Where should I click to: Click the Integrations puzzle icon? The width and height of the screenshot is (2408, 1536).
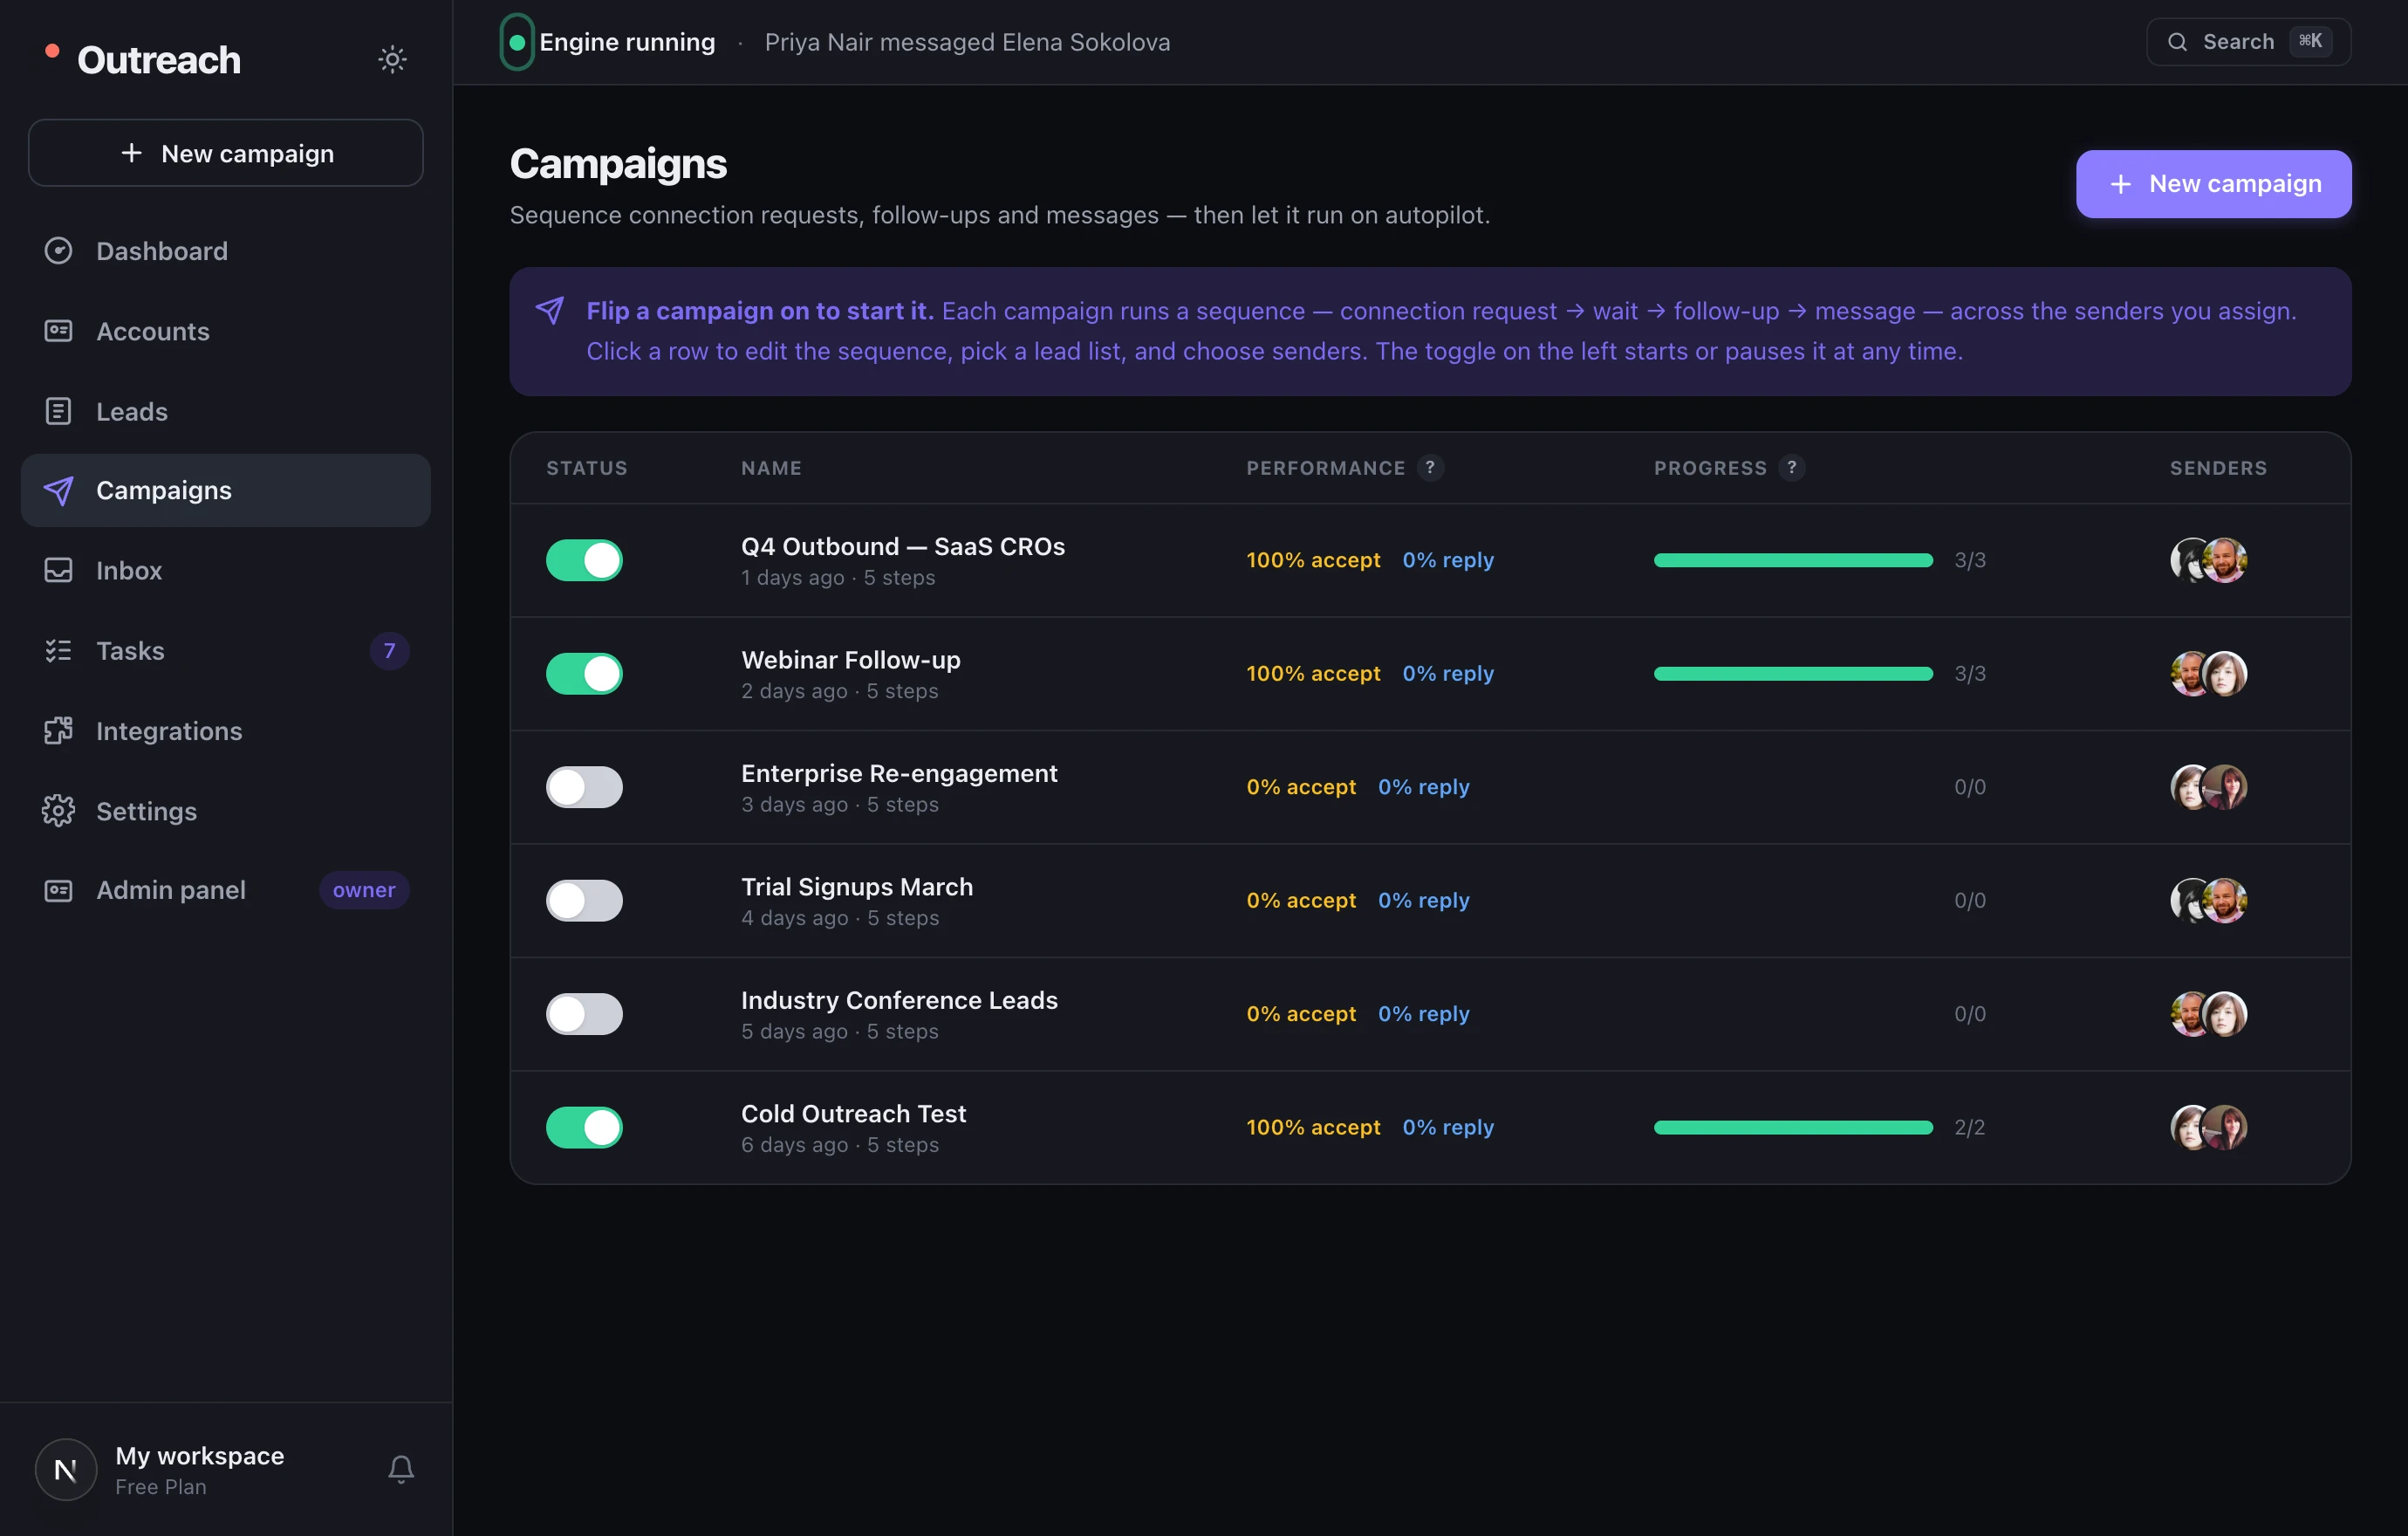58,731
